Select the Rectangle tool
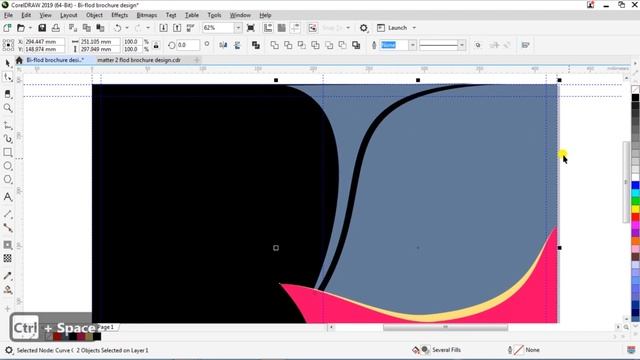The height and width of the screenshot is (360, 640). tap(7, 152)
